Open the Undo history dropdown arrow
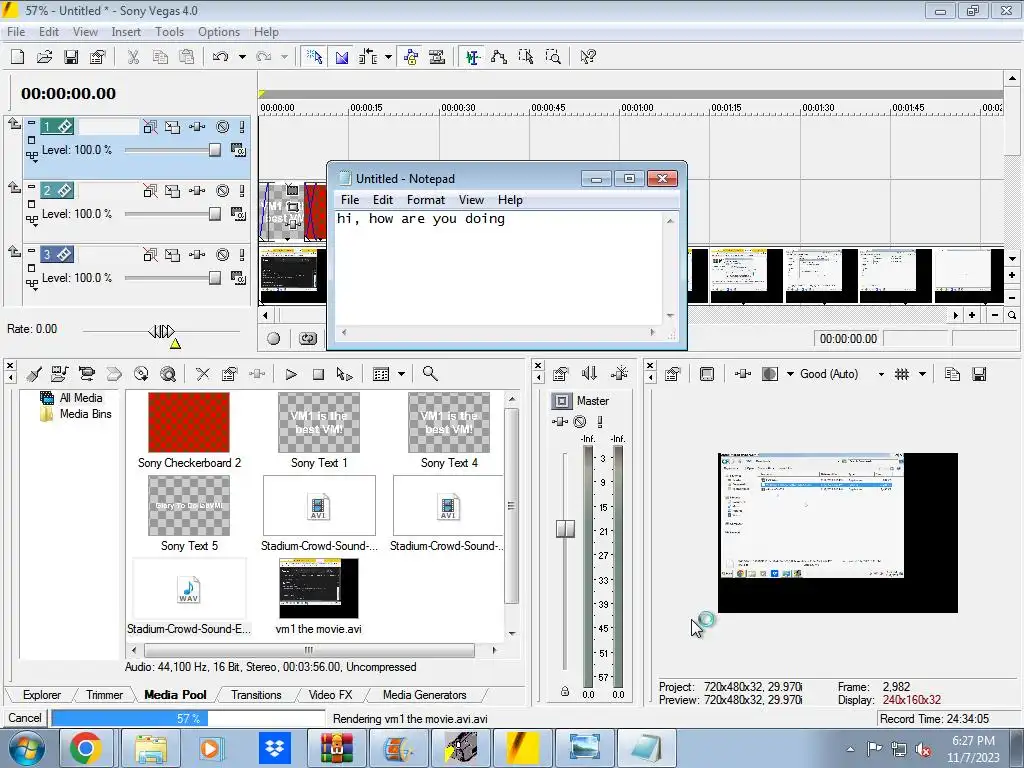1024x768 pixels. click(x=242, y=57)
